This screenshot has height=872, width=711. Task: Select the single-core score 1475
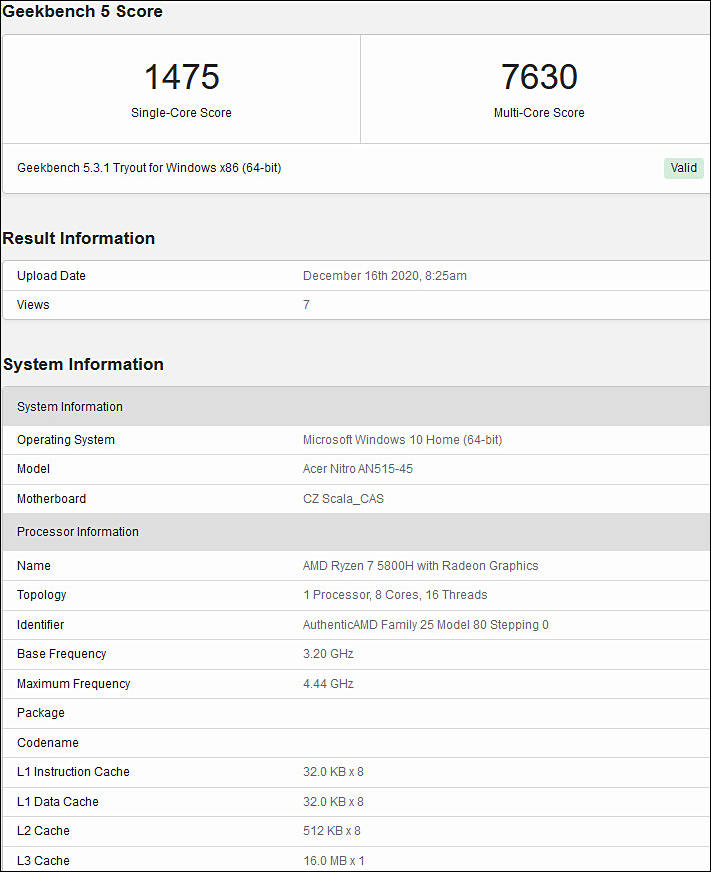click(x=181, y=77)
